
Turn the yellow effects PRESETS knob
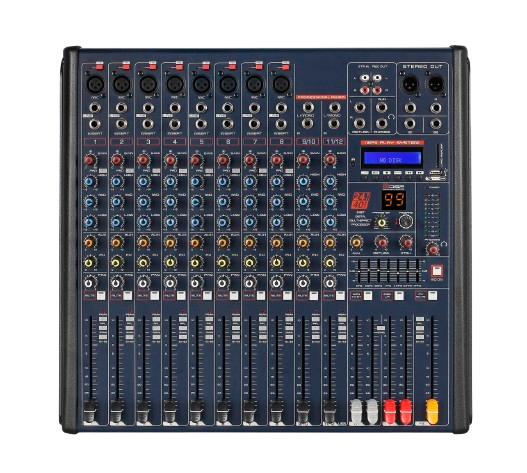pos(381,222)
